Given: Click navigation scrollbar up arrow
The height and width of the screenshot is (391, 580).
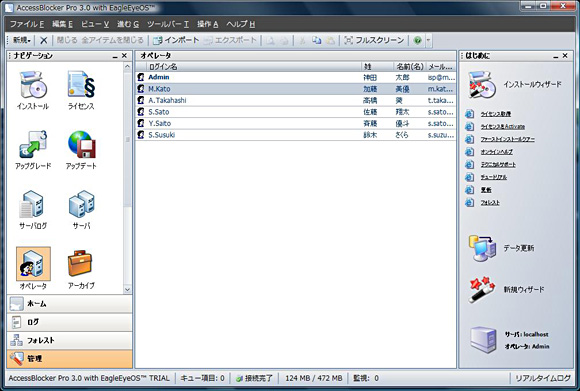Looking at the screenshot, I should 127,67.
